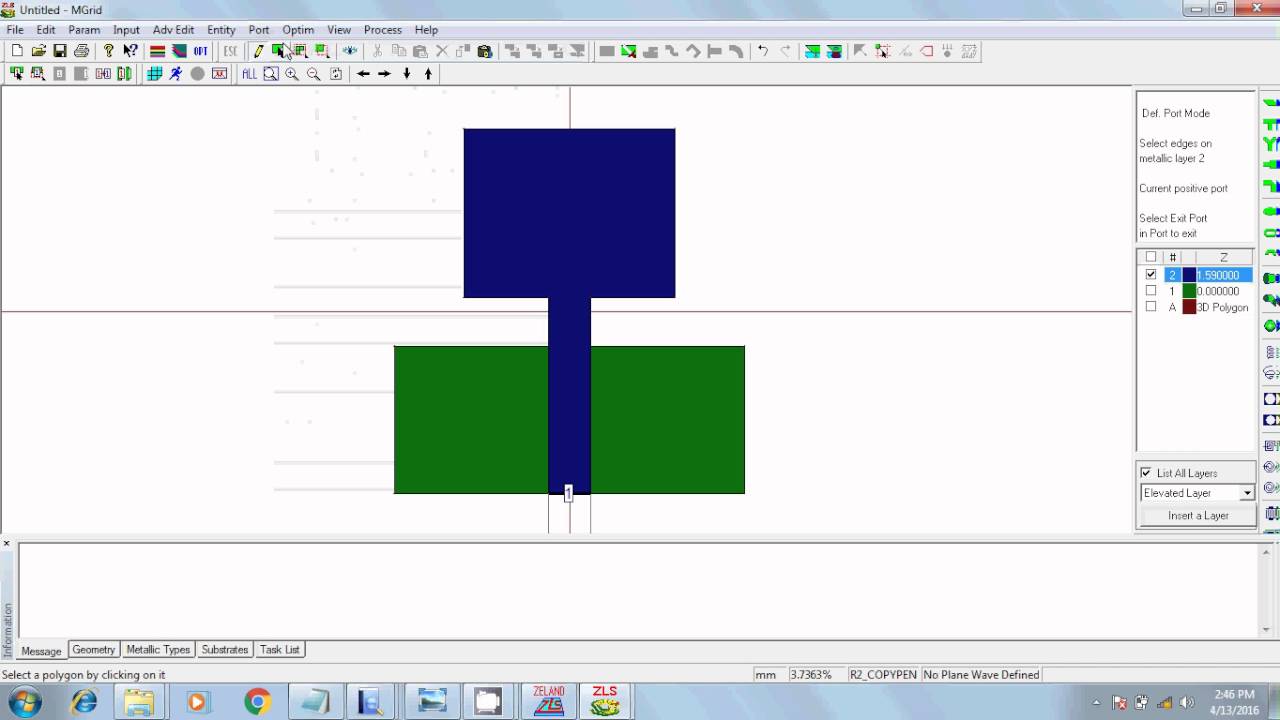Select the pencil draw tool

point(258,51)
